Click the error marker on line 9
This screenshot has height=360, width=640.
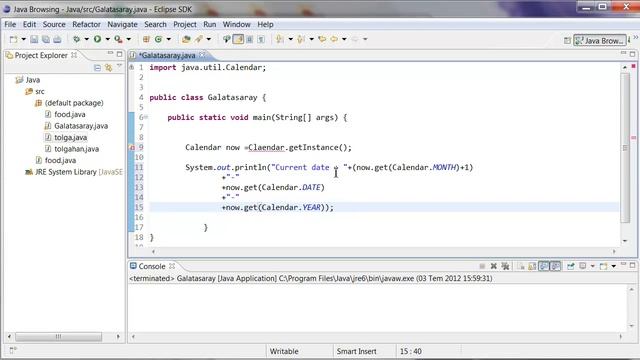(x=131, y=147)
